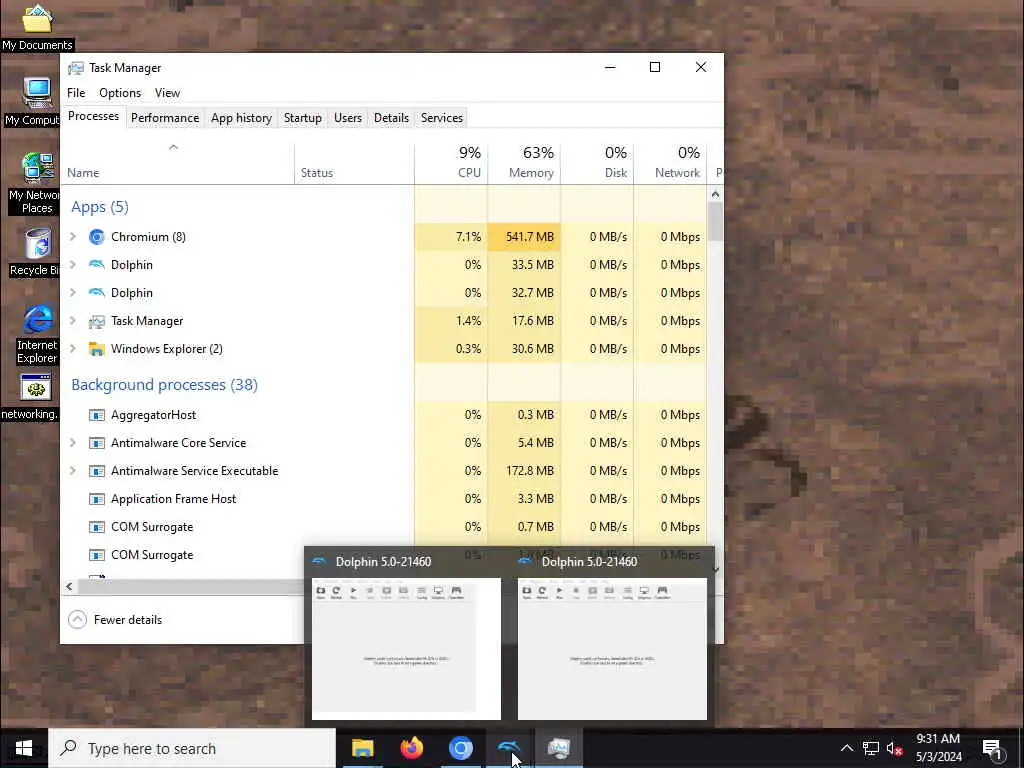Switch to the Performance tab
This screenshot has height=768, width=1024.
point(165,118)
